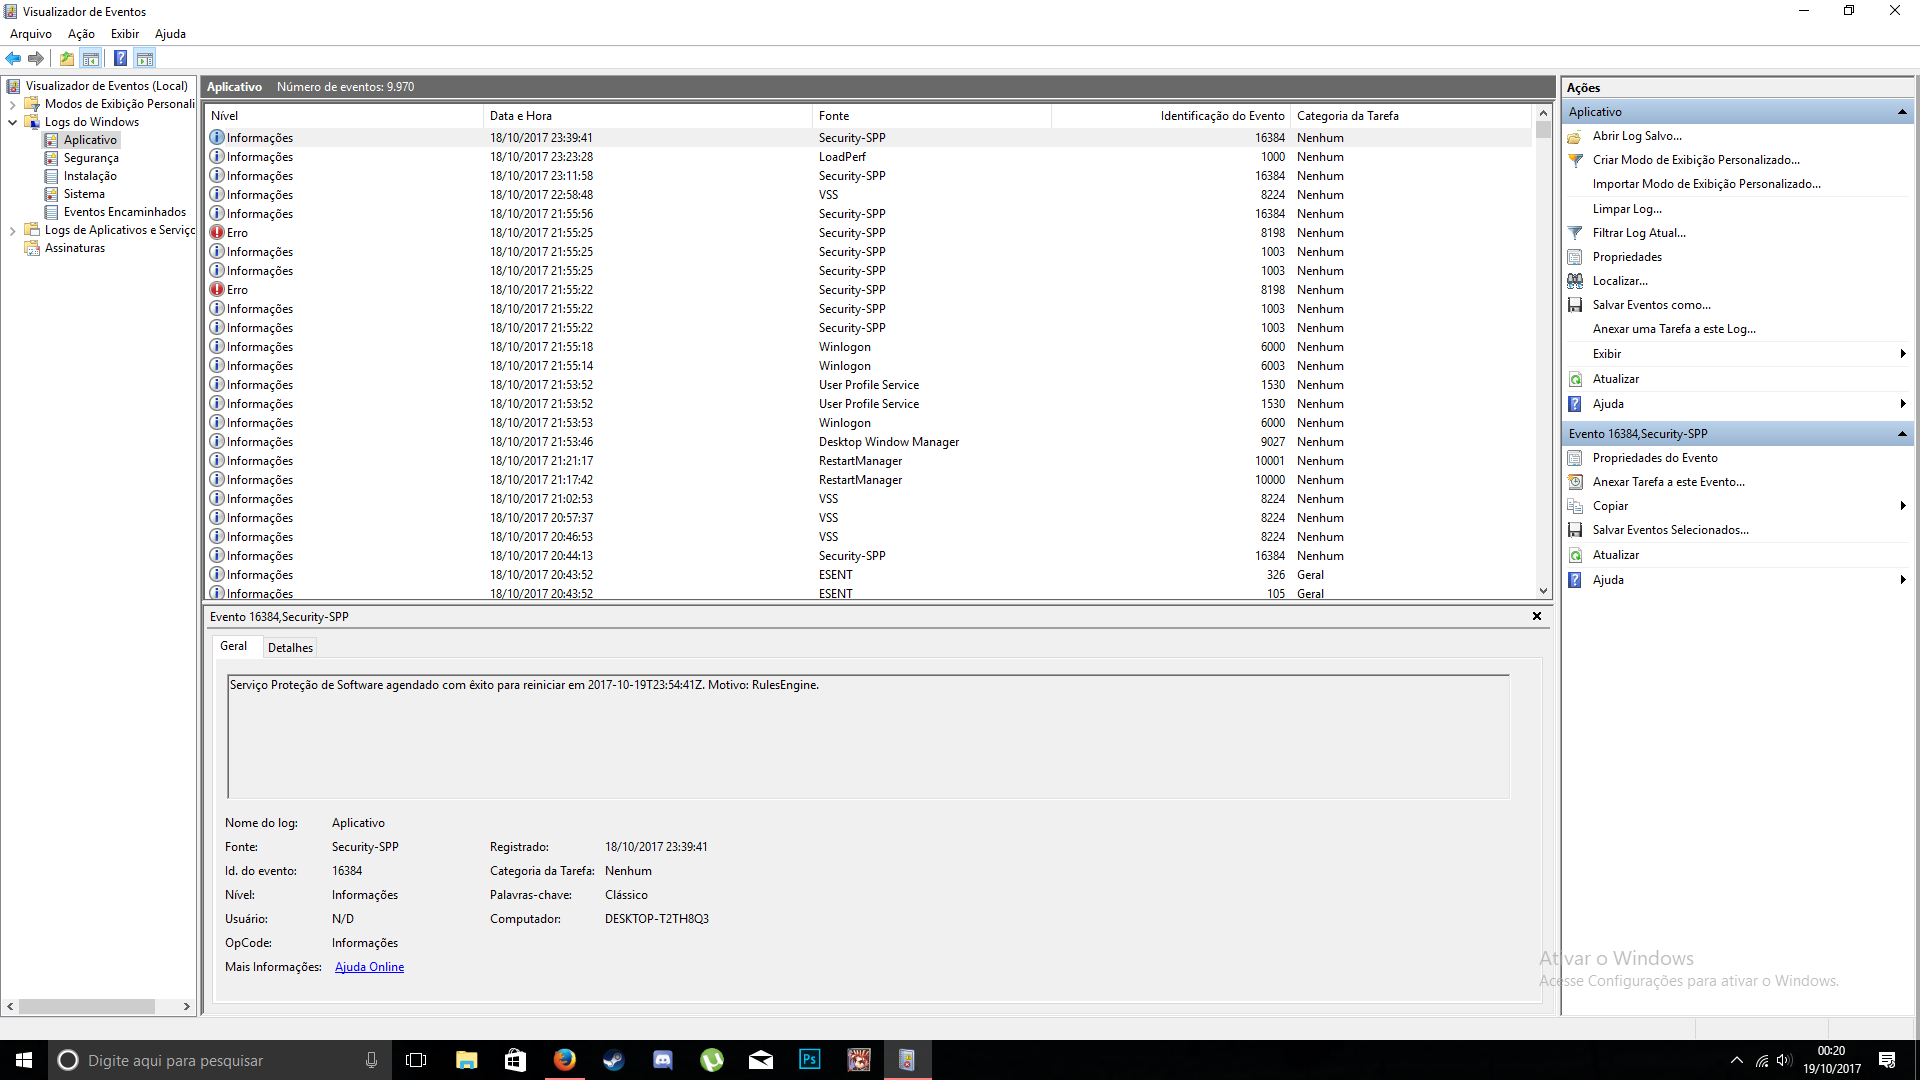Click the first Atualizar action under Aplicativo
Image resolution: width=1920 pixels, height=1080 pixels.
point(1616,379)
